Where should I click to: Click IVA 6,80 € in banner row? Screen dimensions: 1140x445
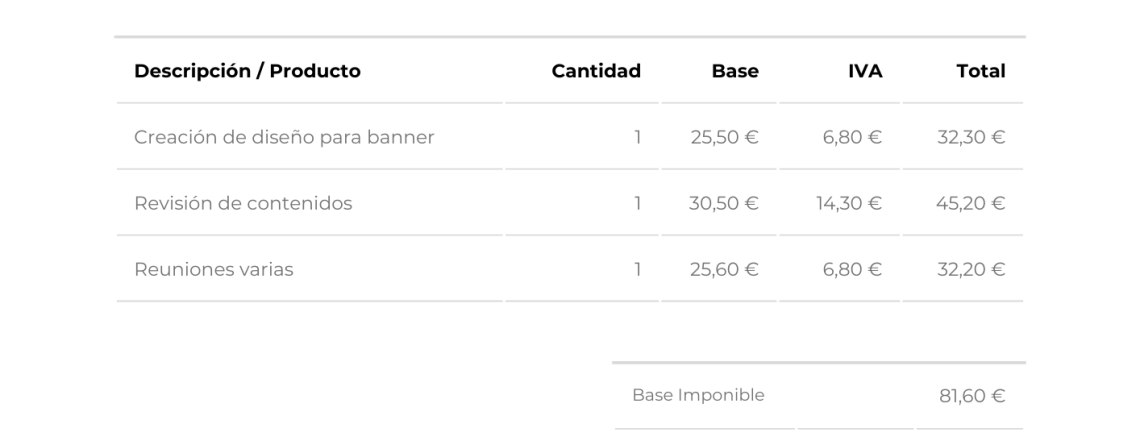click(853, 137)
